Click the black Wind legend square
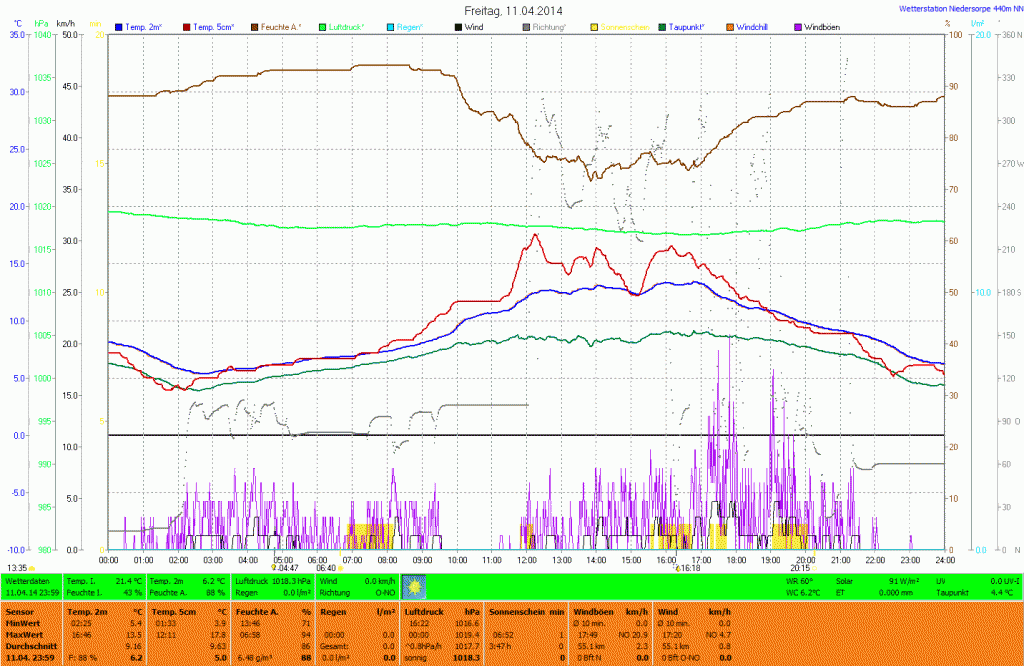 [458, 26]
